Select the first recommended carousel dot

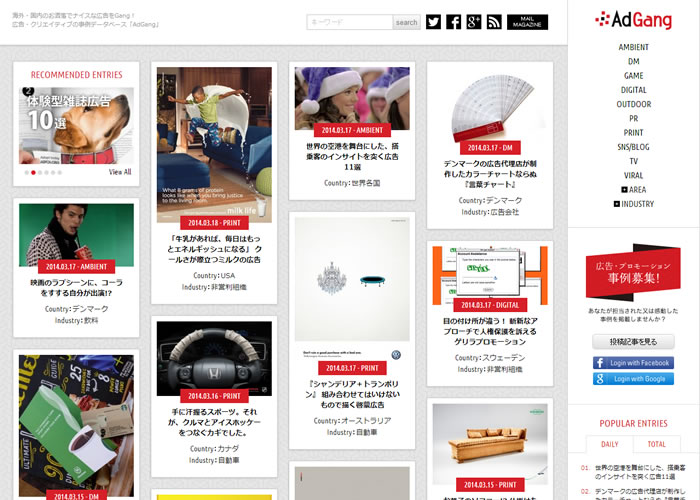27,172
